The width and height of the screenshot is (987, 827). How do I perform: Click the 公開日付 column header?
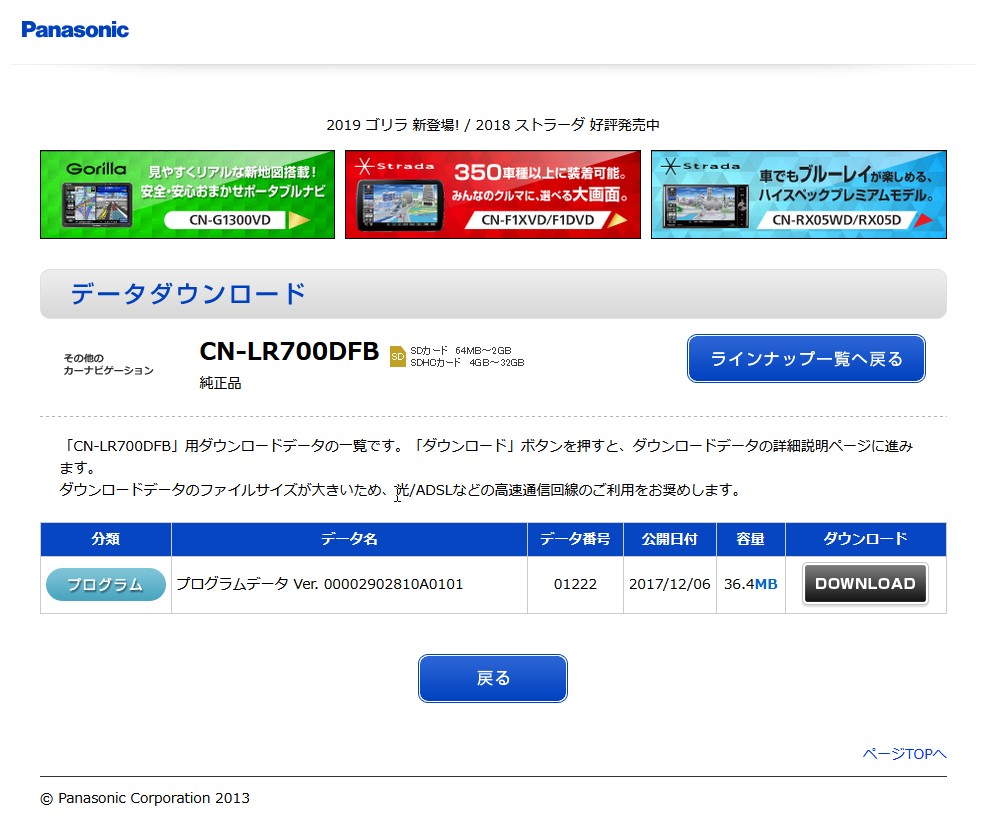670,539
